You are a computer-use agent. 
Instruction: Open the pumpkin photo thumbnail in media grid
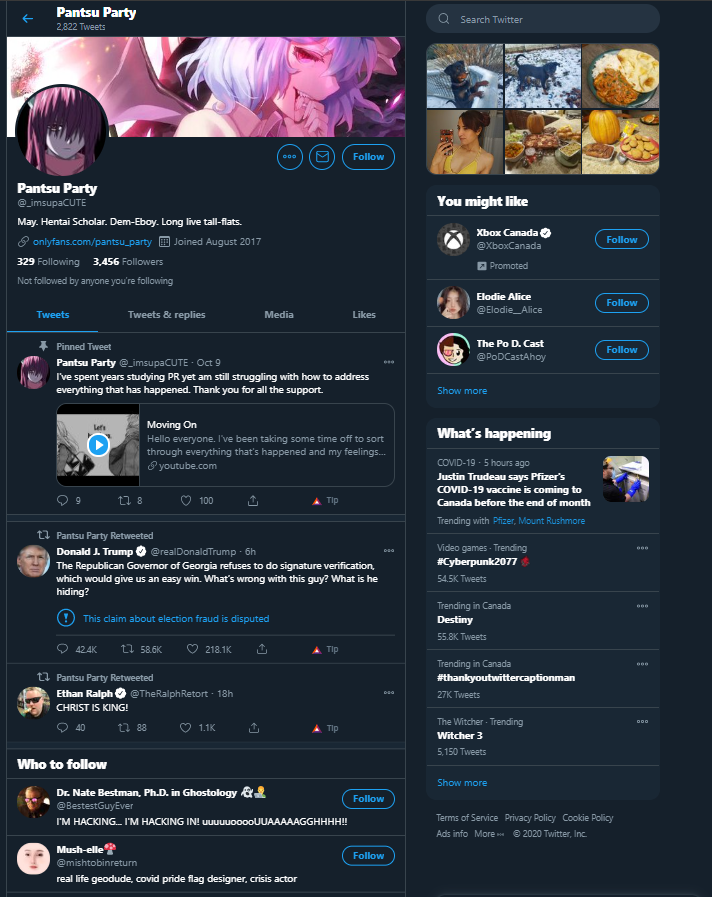pos(620,142)
